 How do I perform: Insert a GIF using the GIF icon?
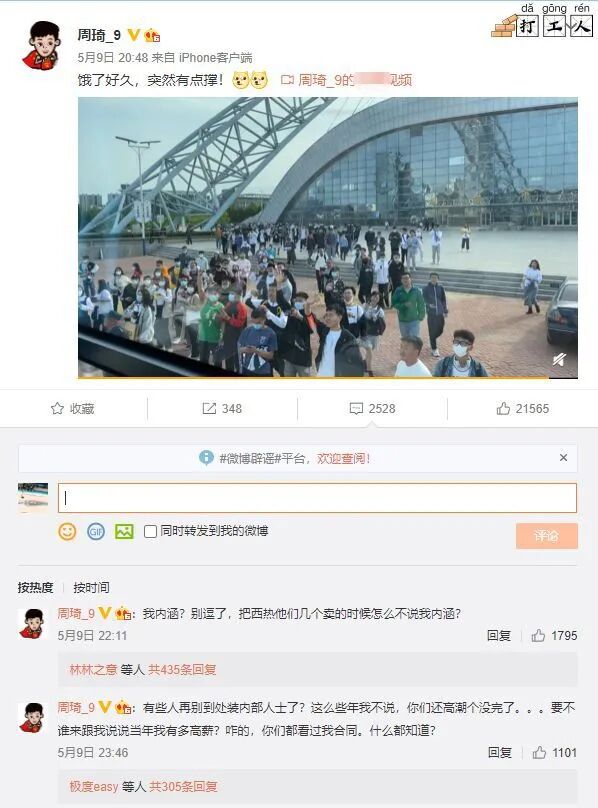[96, 531]
